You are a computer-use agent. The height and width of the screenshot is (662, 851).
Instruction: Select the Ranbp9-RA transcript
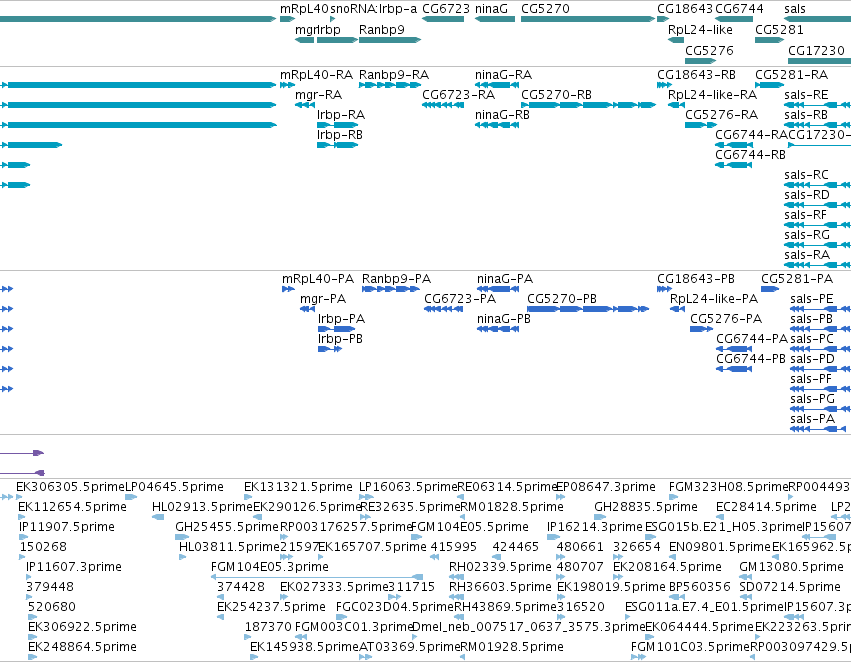tap(390, 85)
